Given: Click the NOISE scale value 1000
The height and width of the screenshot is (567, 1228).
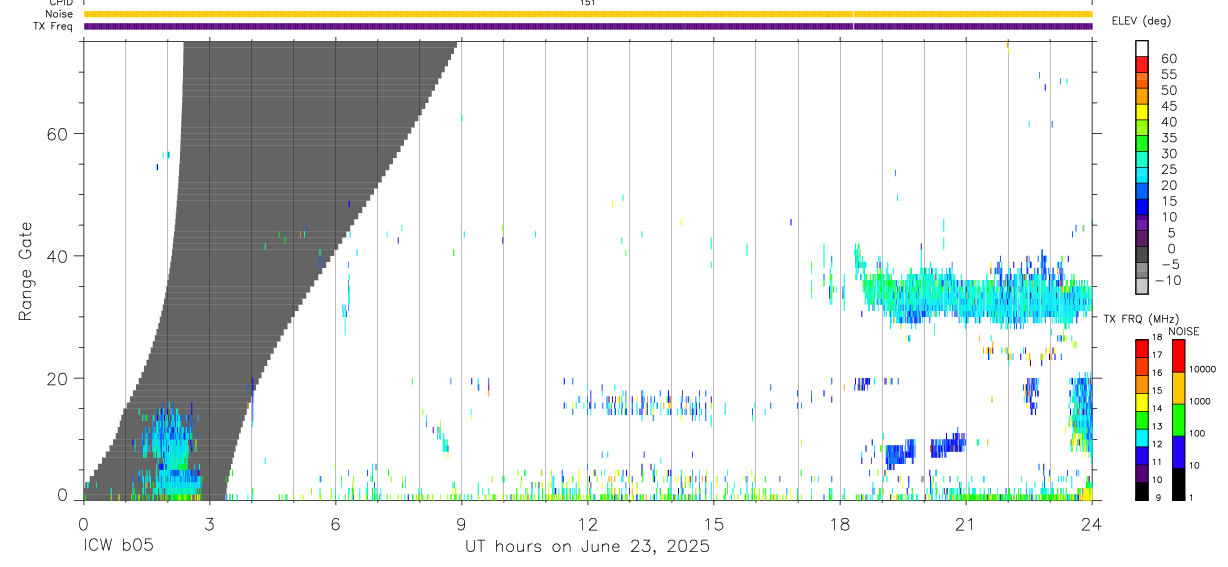Looking at the screenshot, I should tap(1200, 401).
